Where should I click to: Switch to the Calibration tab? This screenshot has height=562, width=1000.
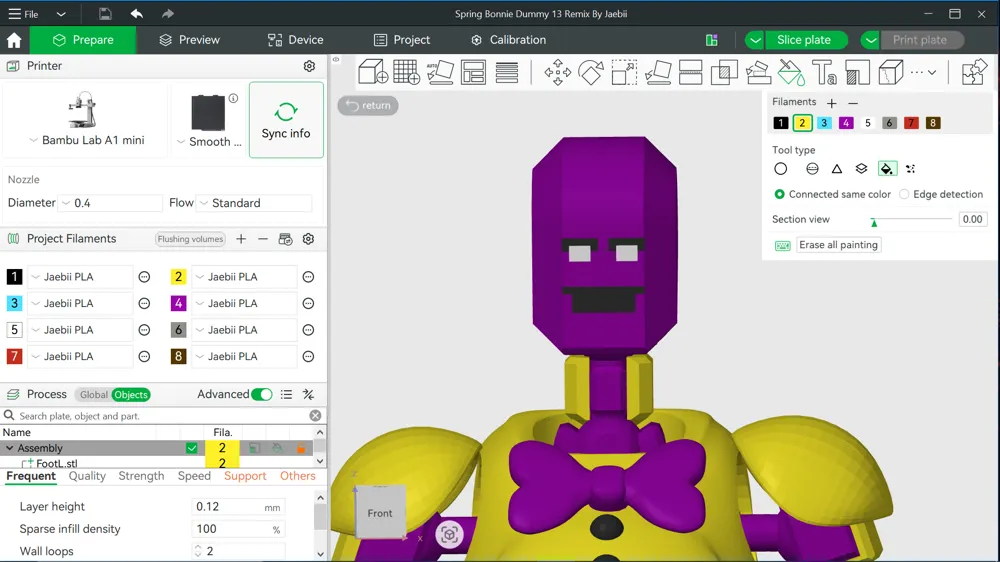508,40
